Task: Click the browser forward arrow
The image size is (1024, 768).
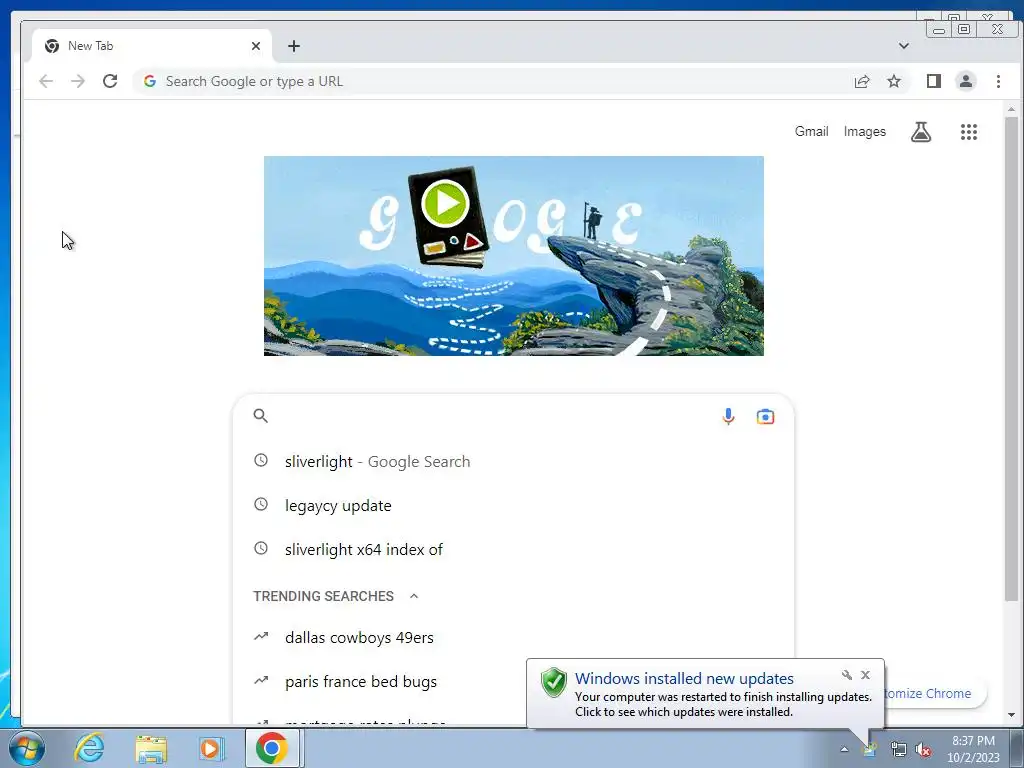Action: click(x=78, y=81)
